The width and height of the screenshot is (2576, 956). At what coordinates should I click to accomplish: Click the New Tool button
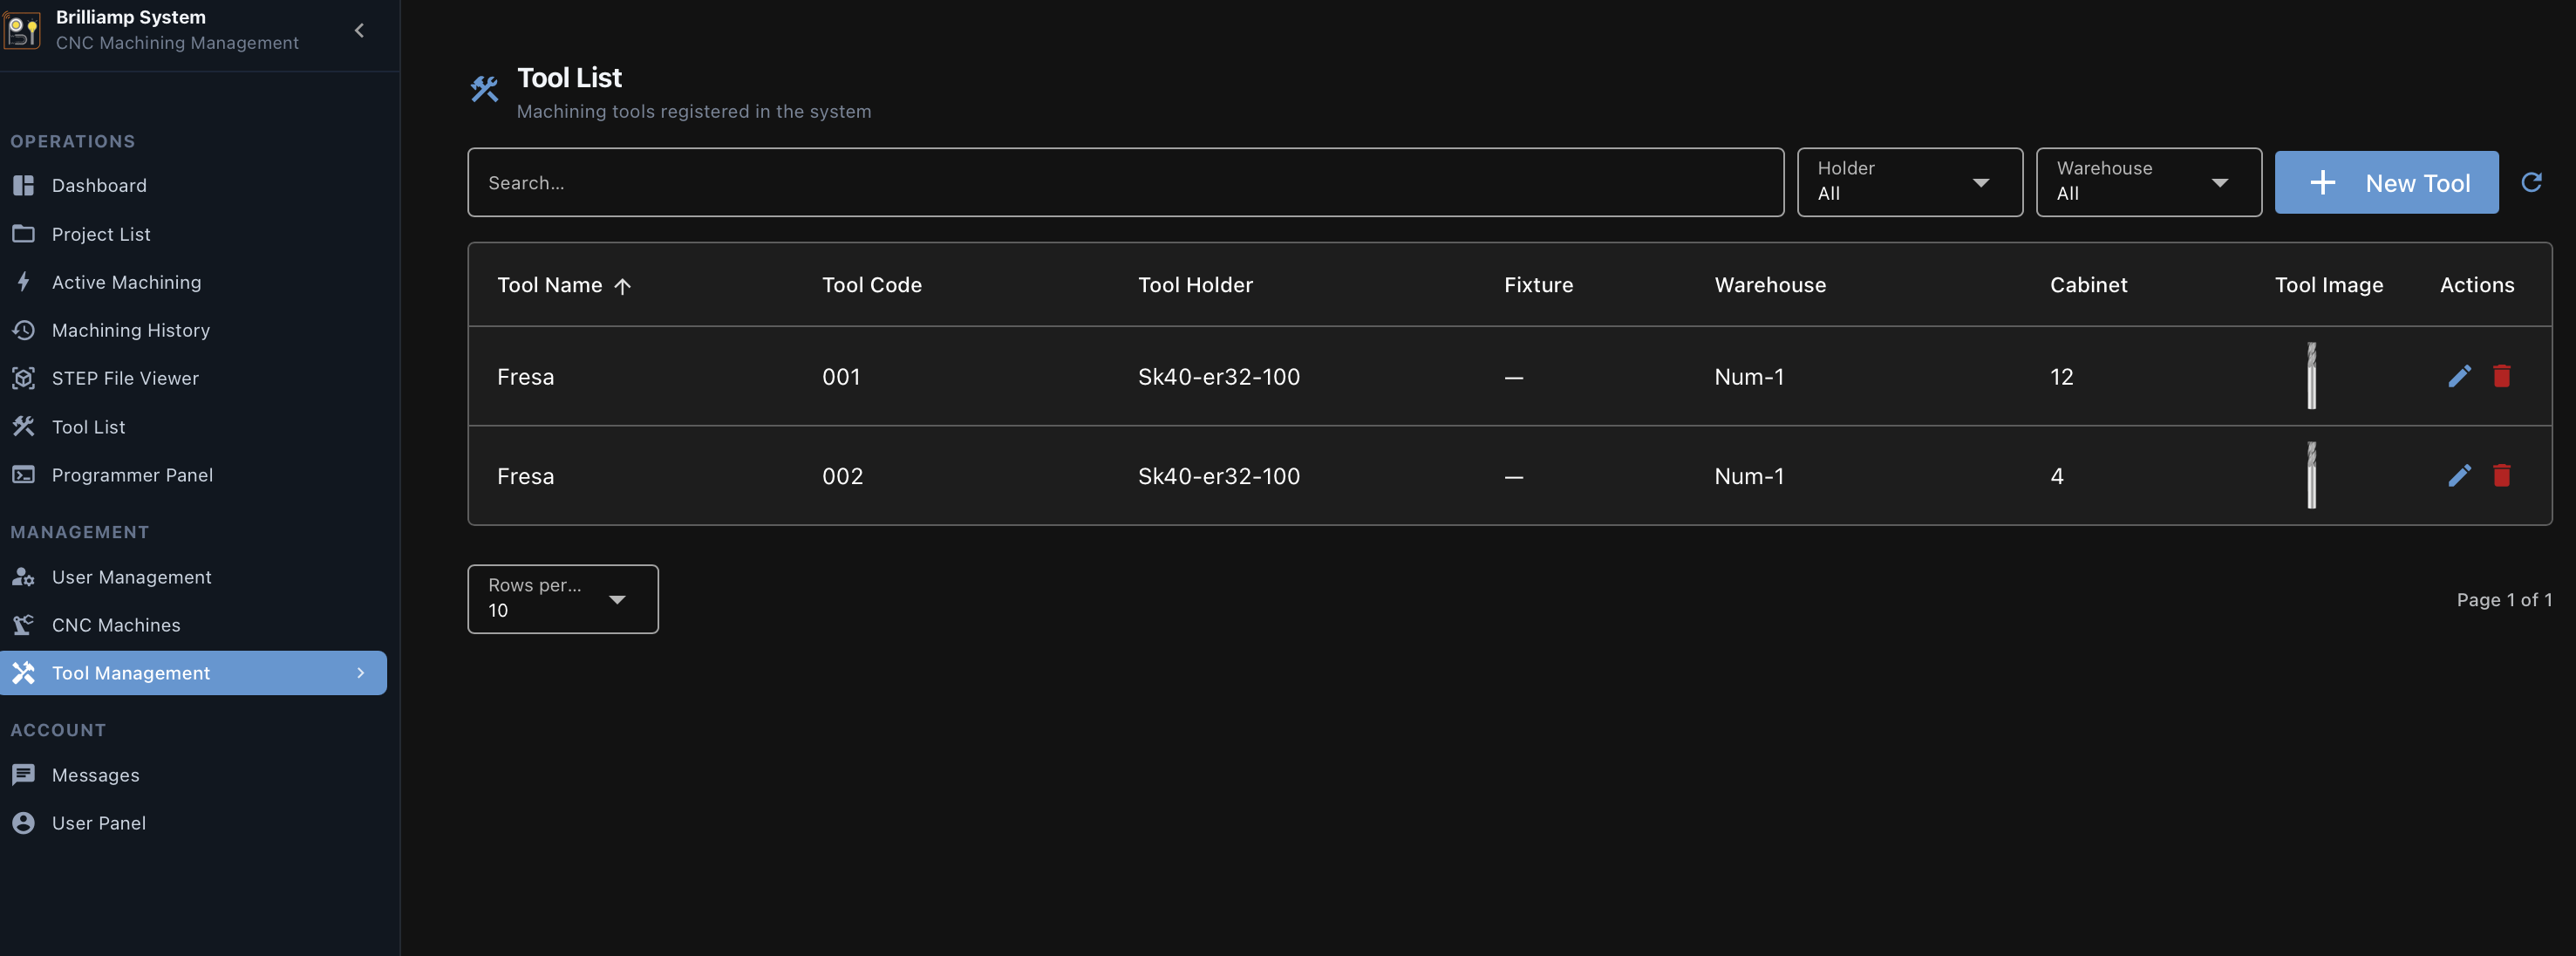pos(2386,182)
